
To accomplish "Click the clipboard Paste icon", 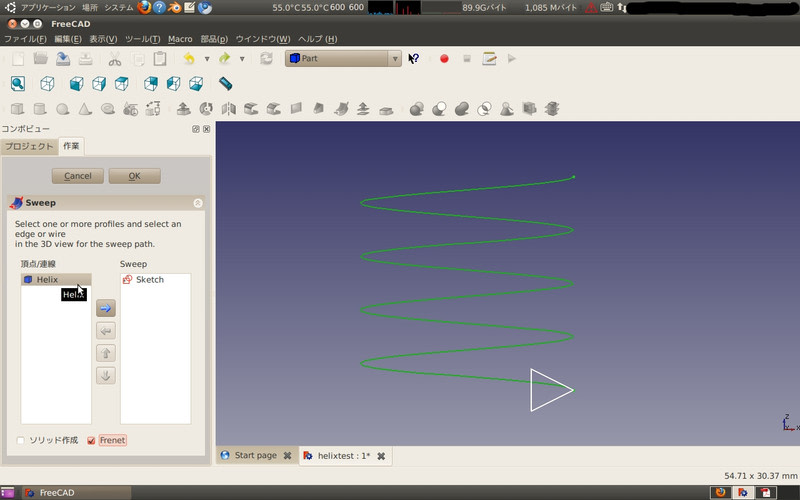I will [160, 59].
